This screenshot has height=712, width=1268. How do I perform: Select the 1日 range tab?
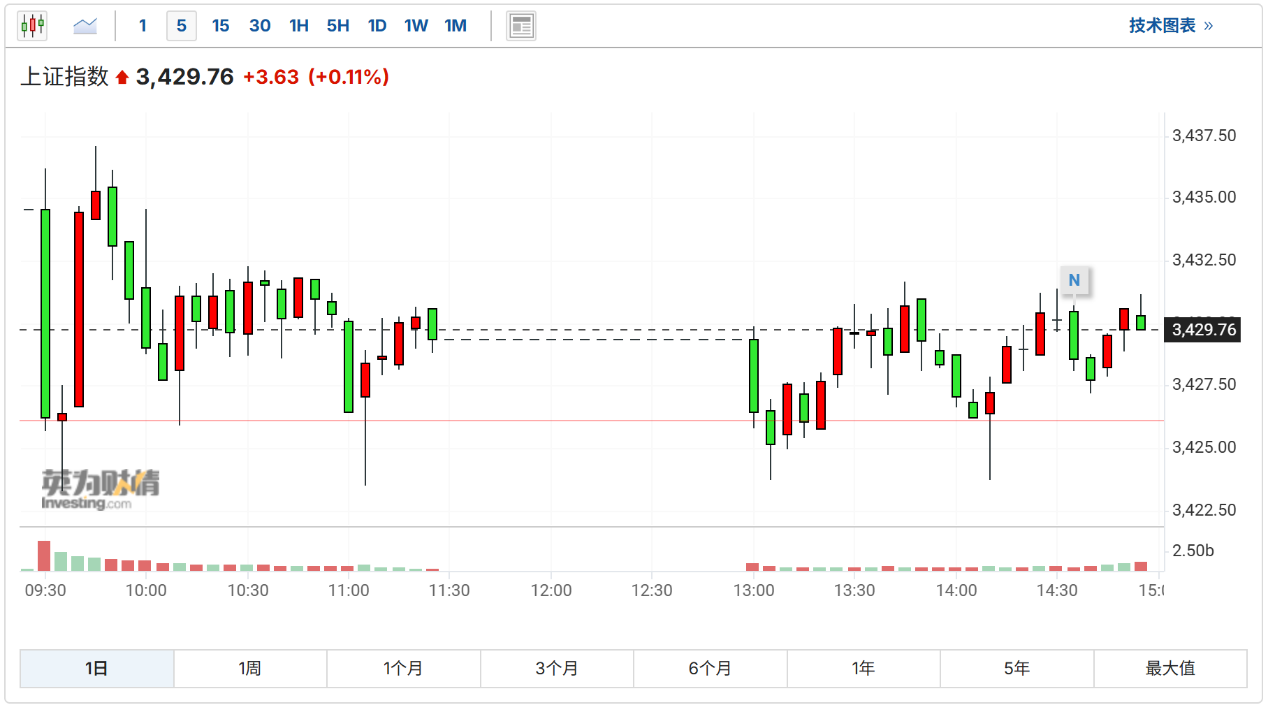[97, 668]
